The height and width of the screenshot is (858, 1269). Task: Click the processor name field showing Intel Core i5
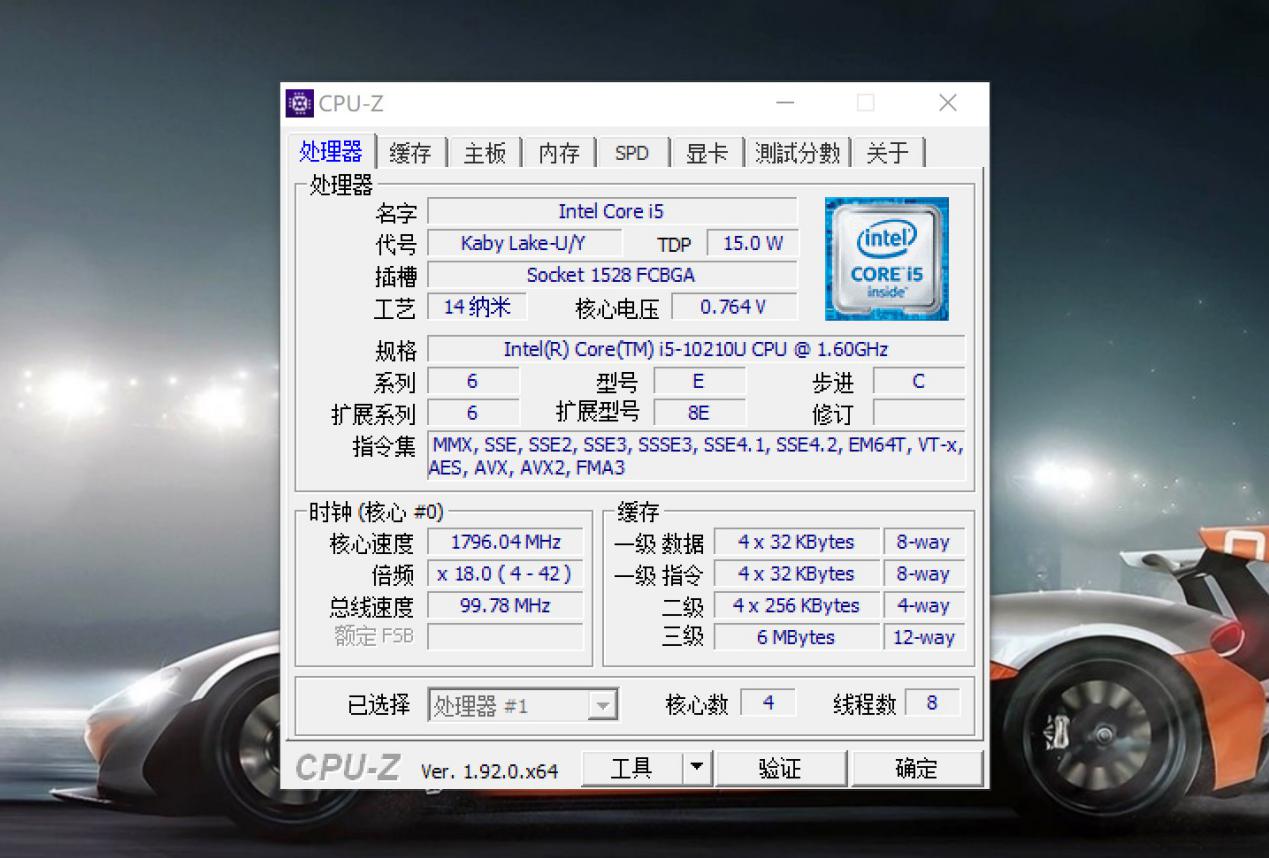coord(612,211)
